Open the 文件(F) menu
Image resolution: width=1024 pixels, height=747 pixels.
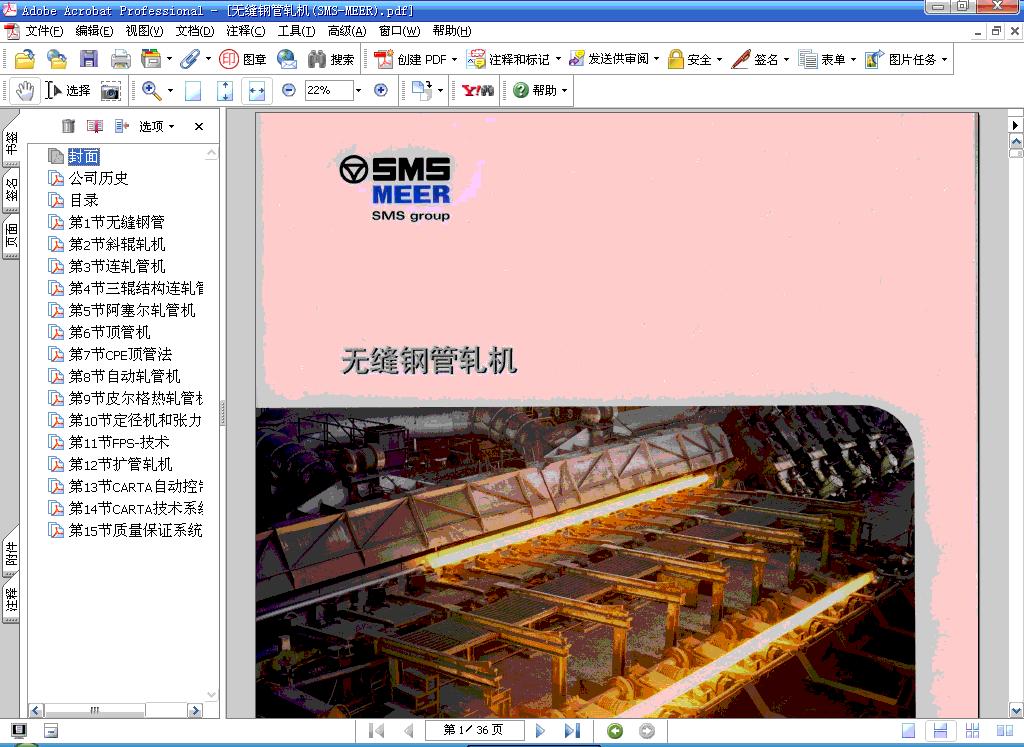(44, 31)
